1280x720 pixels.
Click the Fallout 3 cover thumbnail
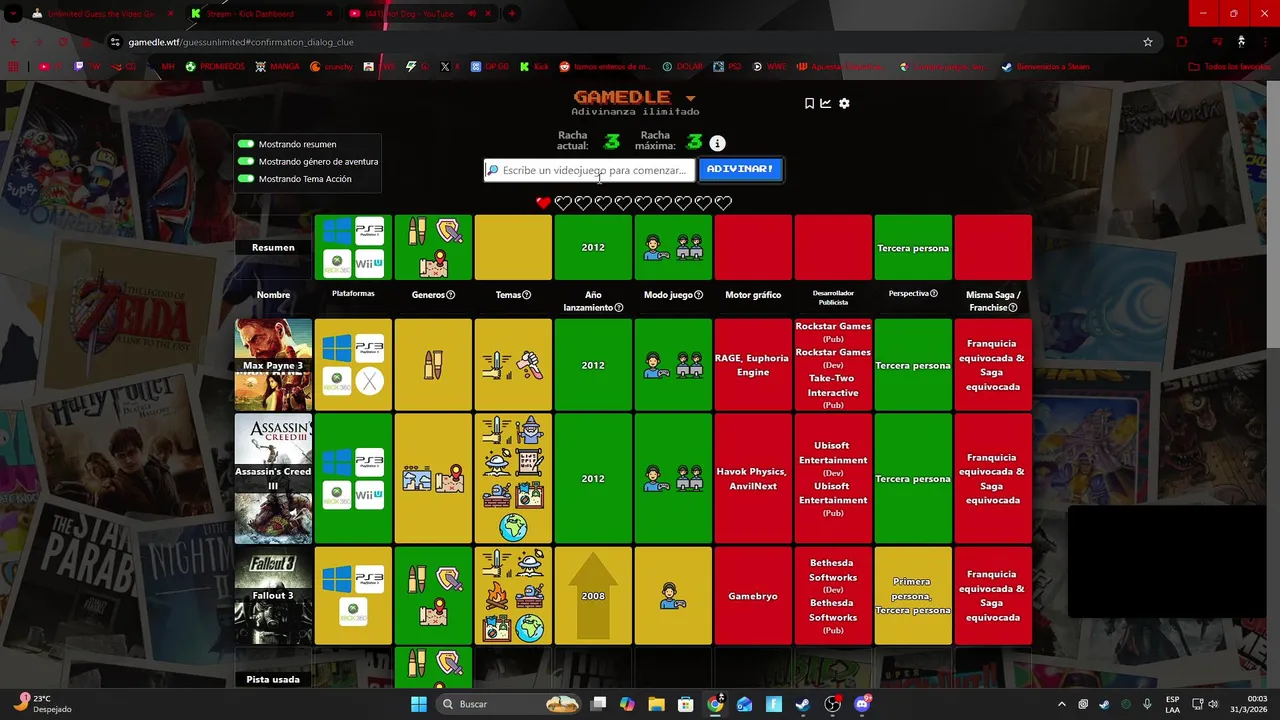click(273, 595)
